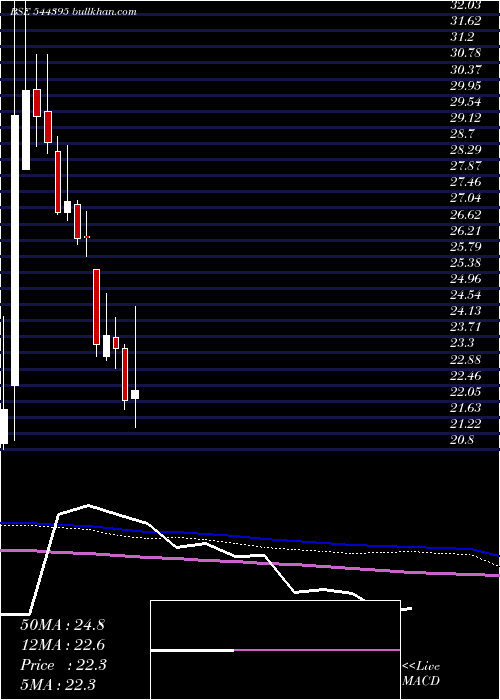
Task: Click the 29.95 price axis value
Action: coord(467,85)
